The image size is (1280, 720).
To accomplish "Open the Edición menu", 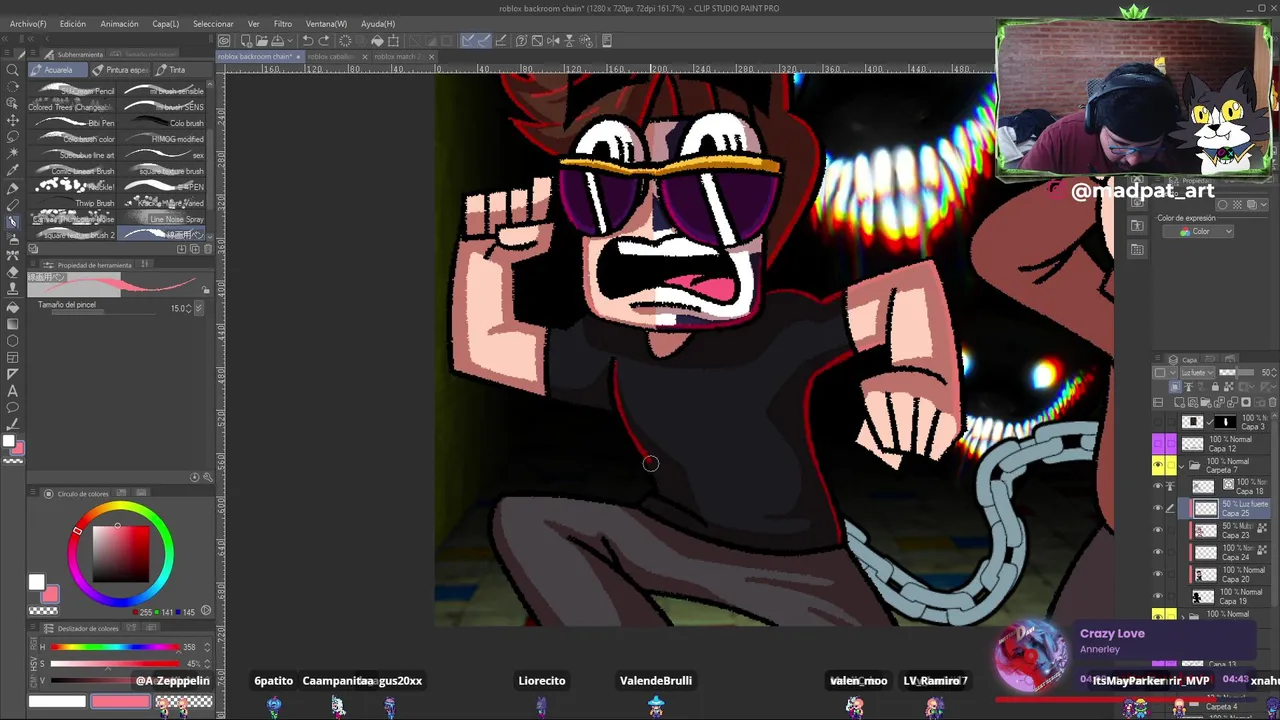I will (x=73, y=24).
